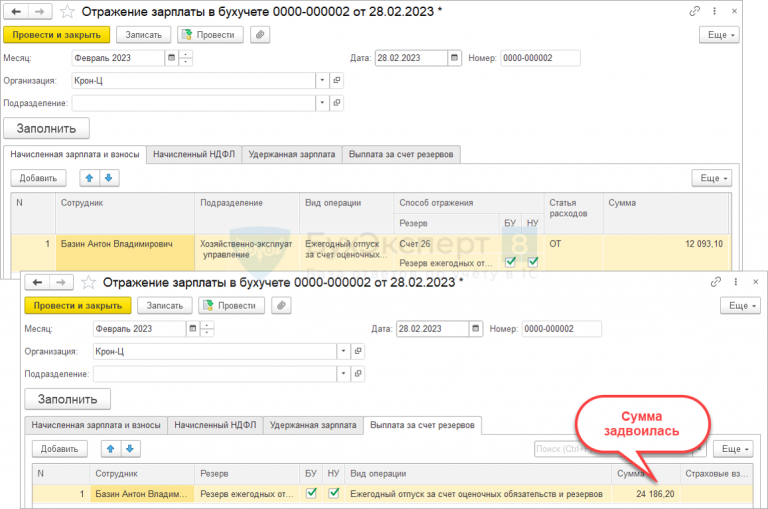This screenshot has width=768, height=509.
Task: Click the paperclip attachments icon in upper window
Action: point(261,34)
